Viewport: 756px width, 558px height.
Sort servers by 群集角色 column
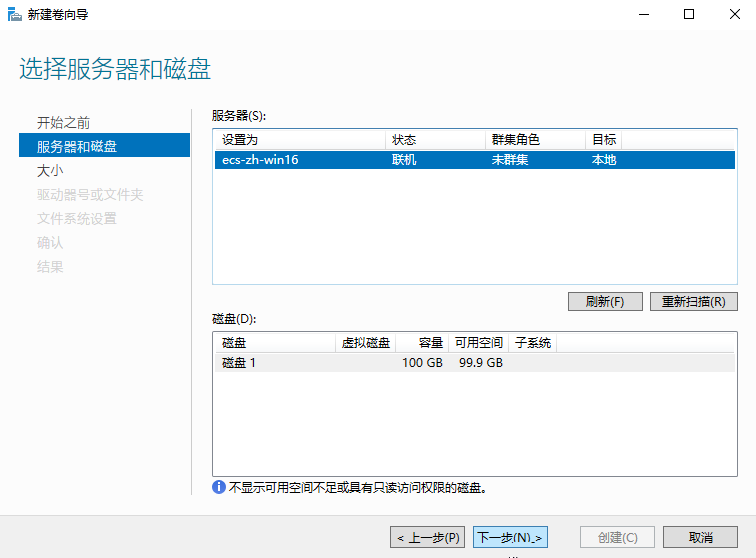coord(534,140)
